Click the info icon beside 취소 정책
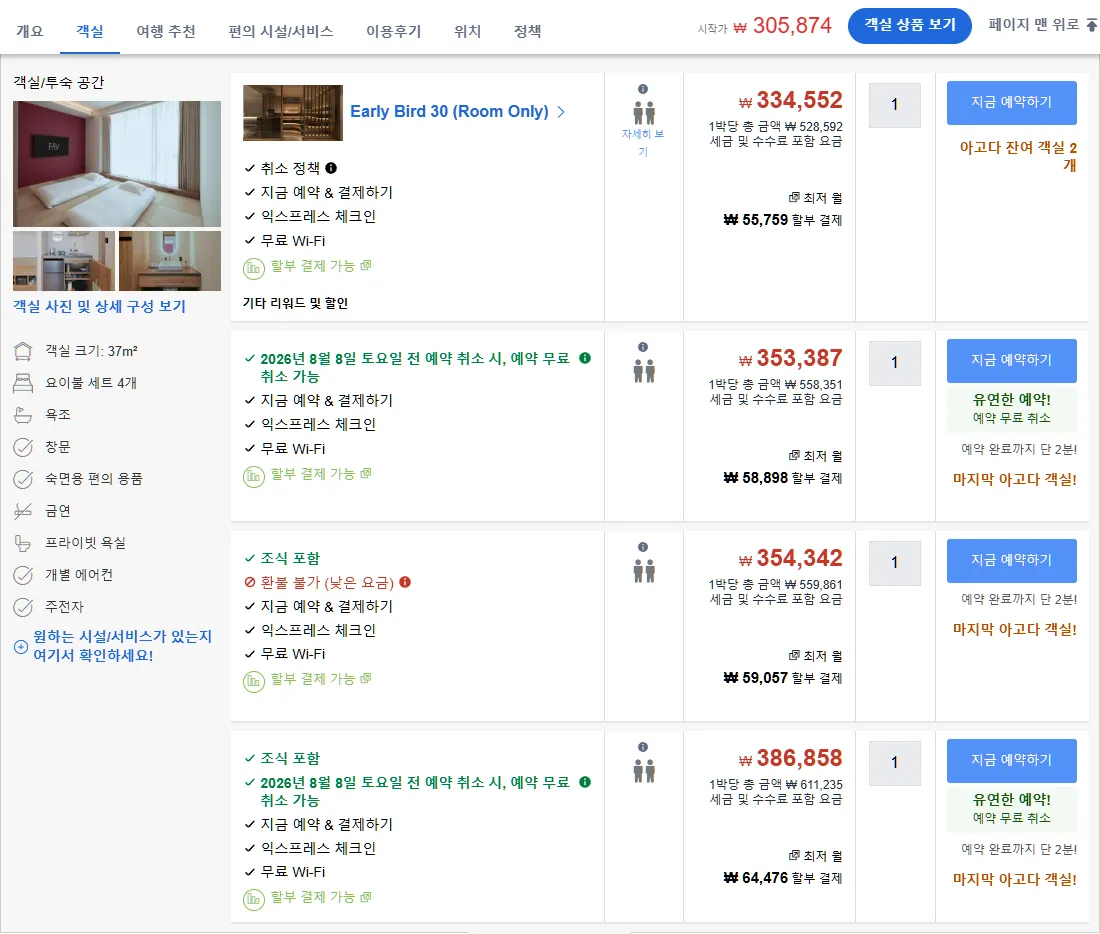This screenshot has width=1100, height=934. click(x=331, y=168)
